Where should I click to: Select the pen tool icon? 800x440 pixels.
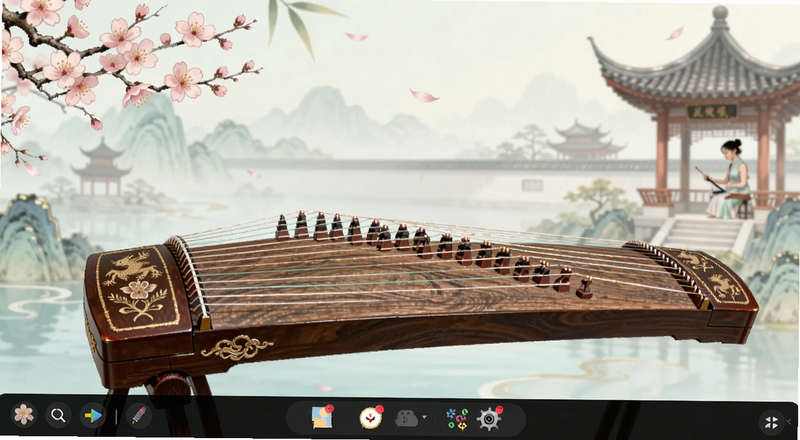139,416
